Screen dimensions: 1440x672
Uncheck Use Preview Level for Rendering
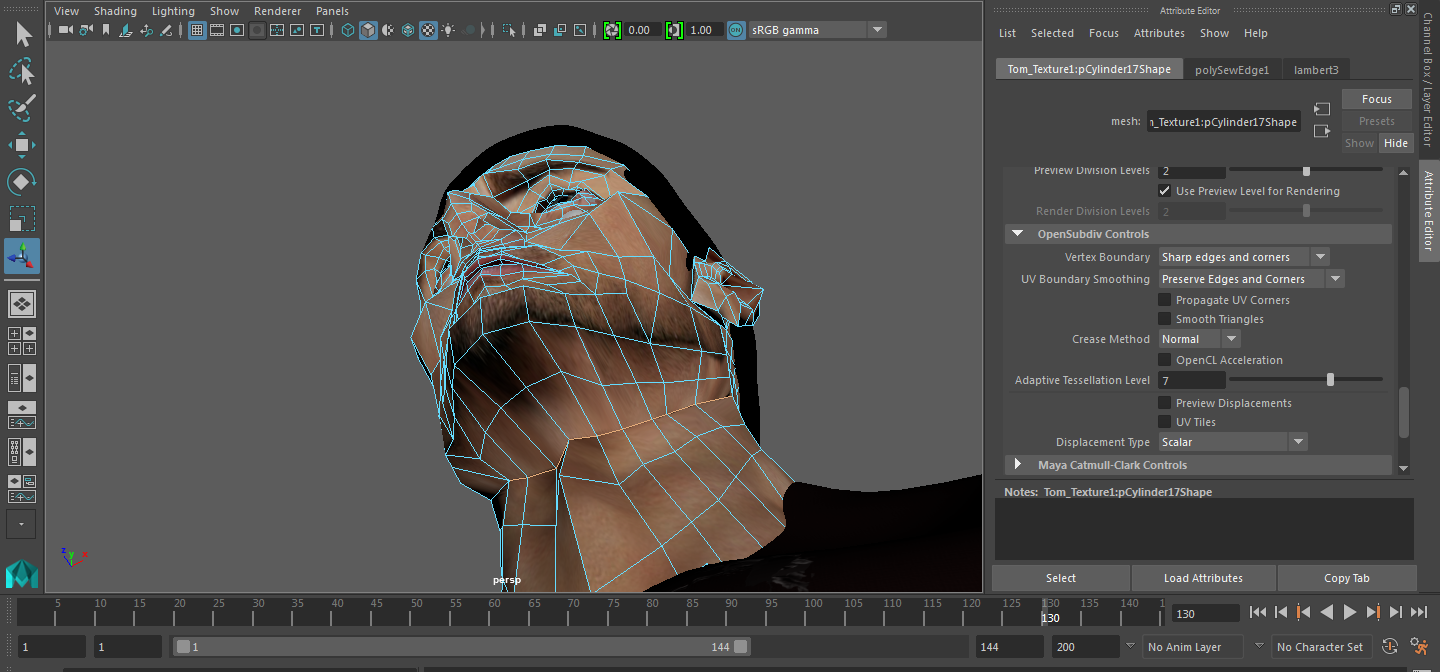[1165, 190]
